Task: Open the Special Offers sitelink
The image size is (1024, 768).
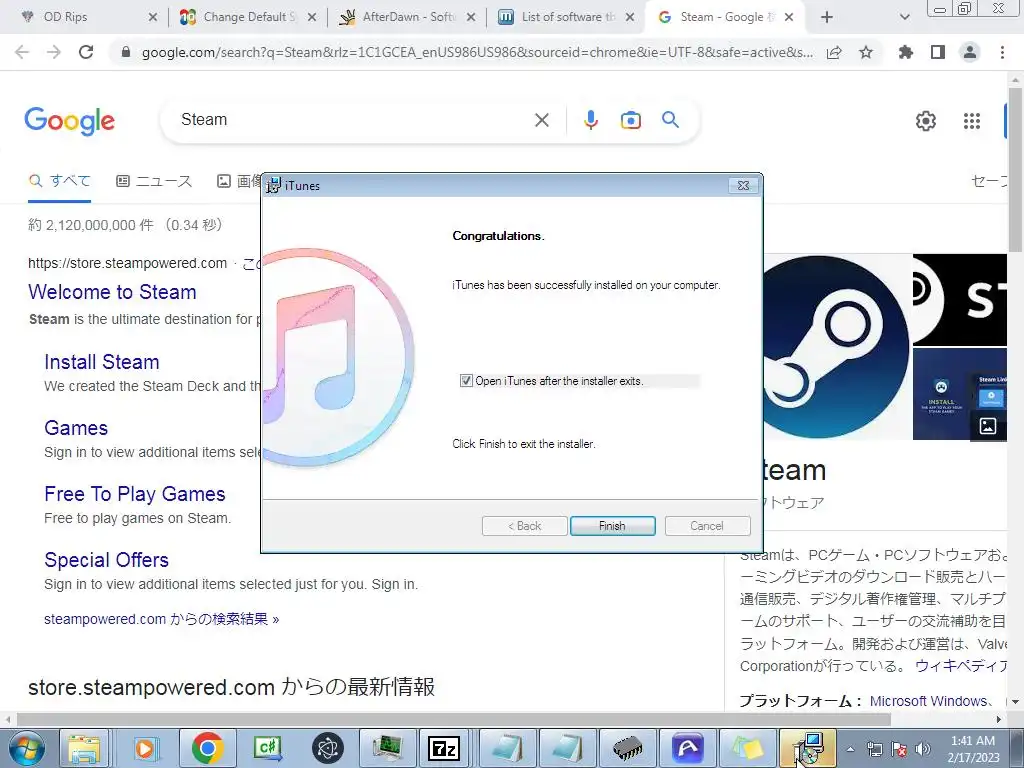Action: pos(106,560)
